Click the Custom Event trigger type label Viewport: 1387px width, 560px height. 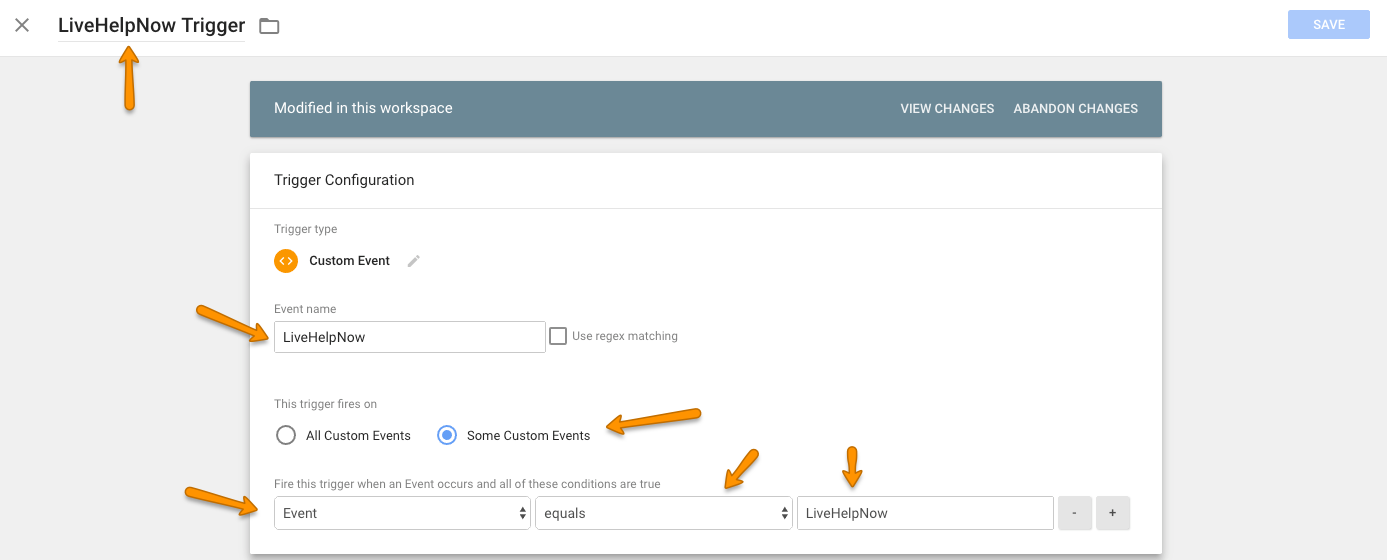point(349,261)
